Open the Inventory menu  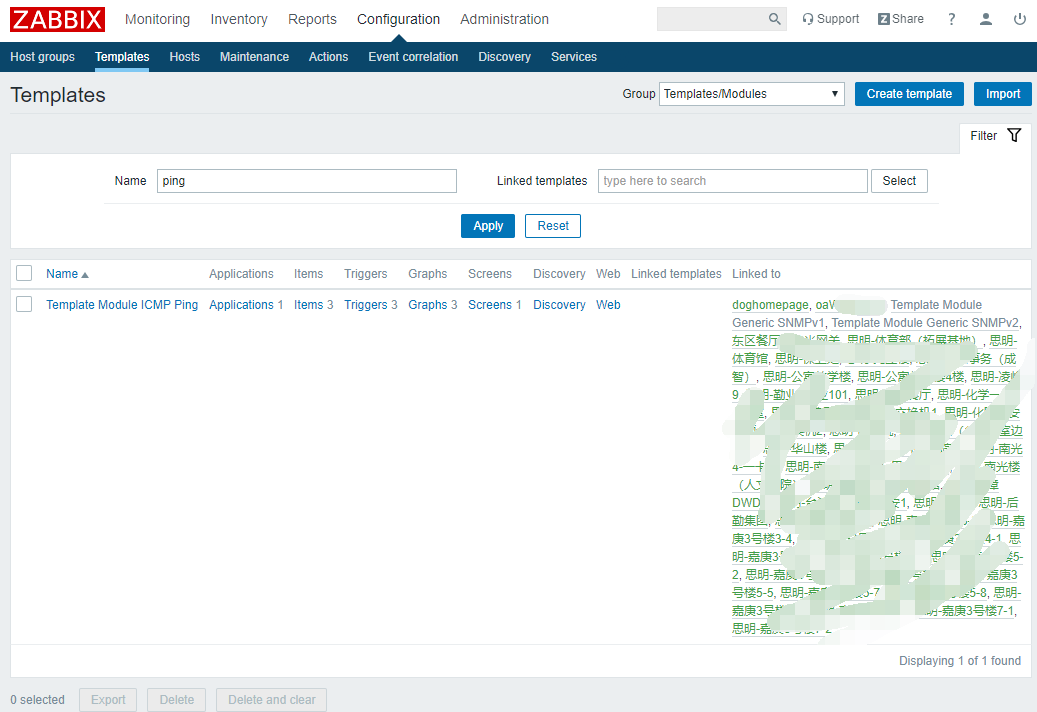pos(239,19)
